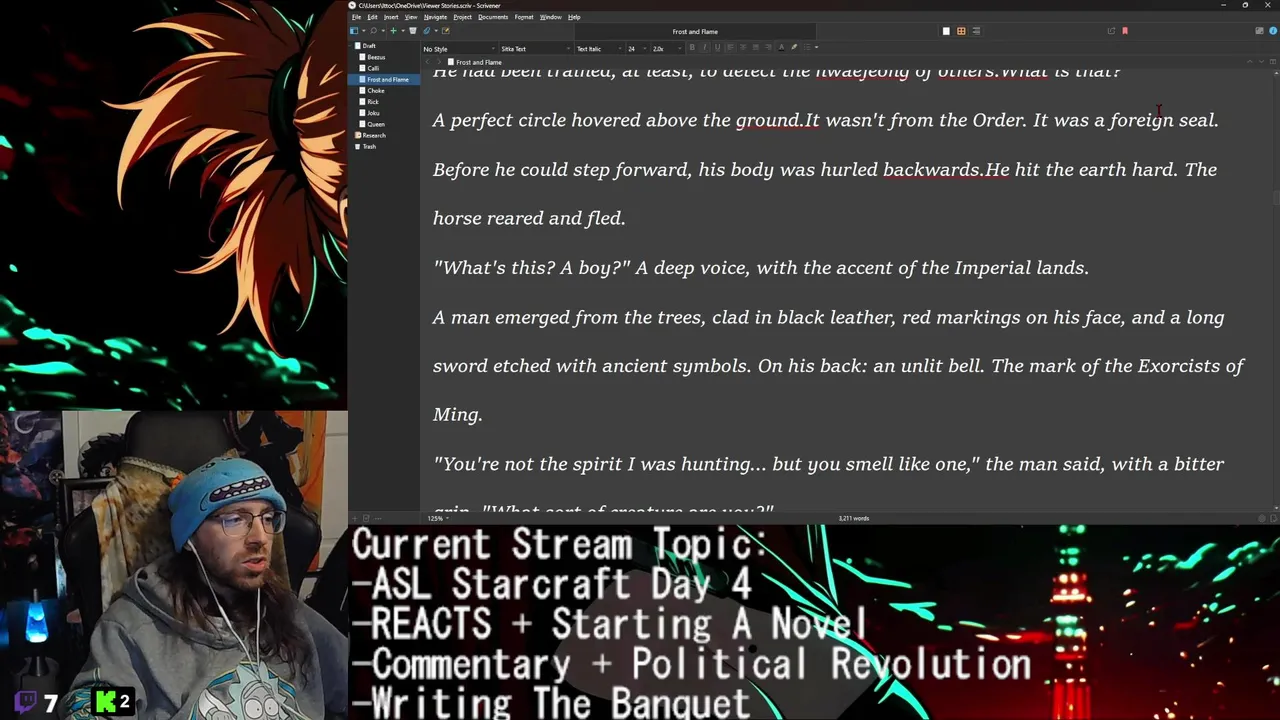
Task: Select the Beezus document in binder
Action: [375, 57]
